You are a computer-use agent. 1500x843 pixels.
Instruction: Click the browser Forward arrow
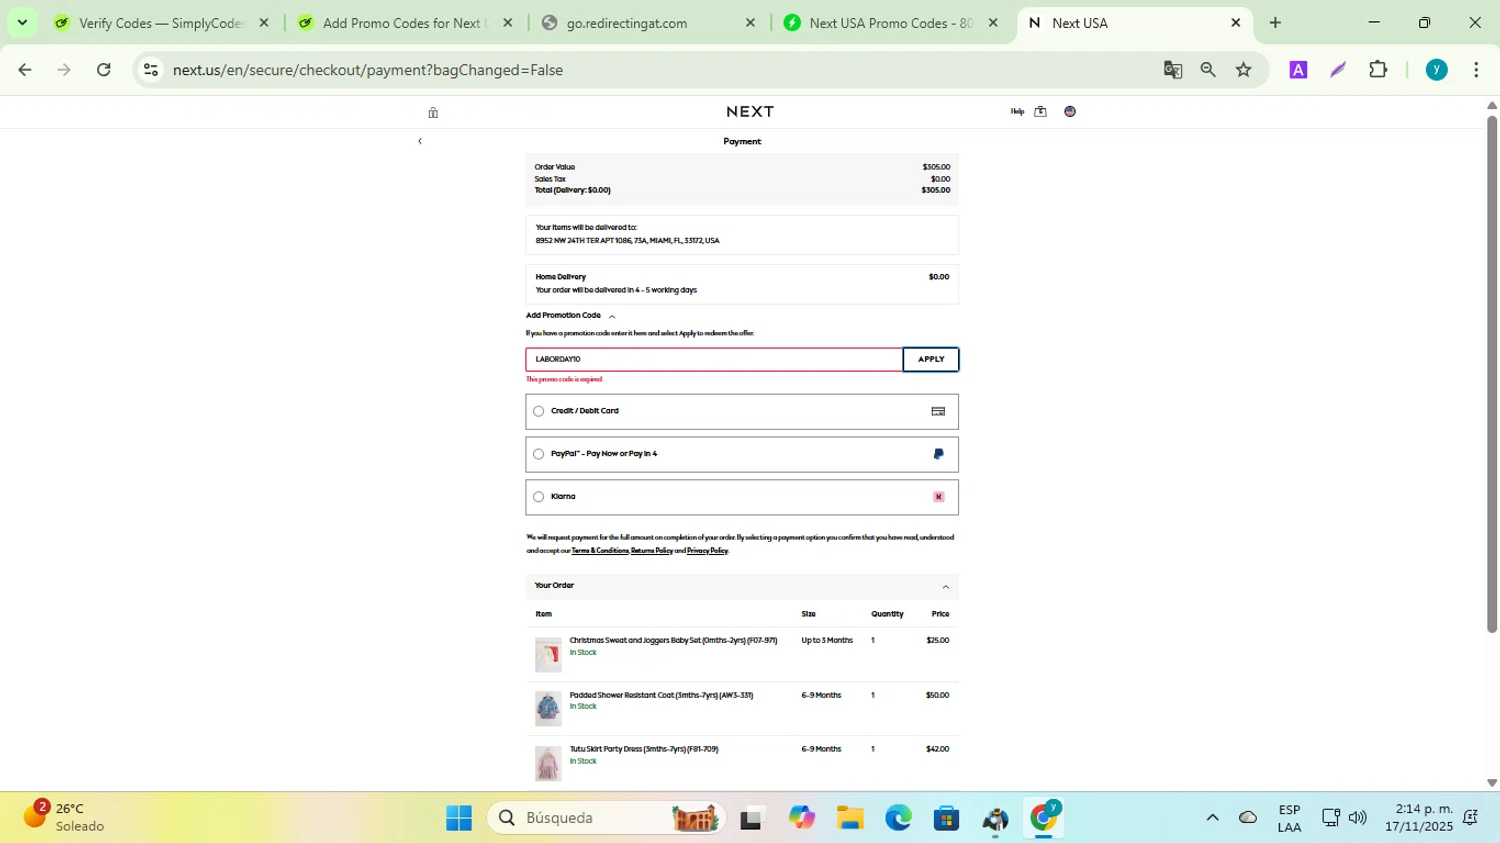pos(64,70)
